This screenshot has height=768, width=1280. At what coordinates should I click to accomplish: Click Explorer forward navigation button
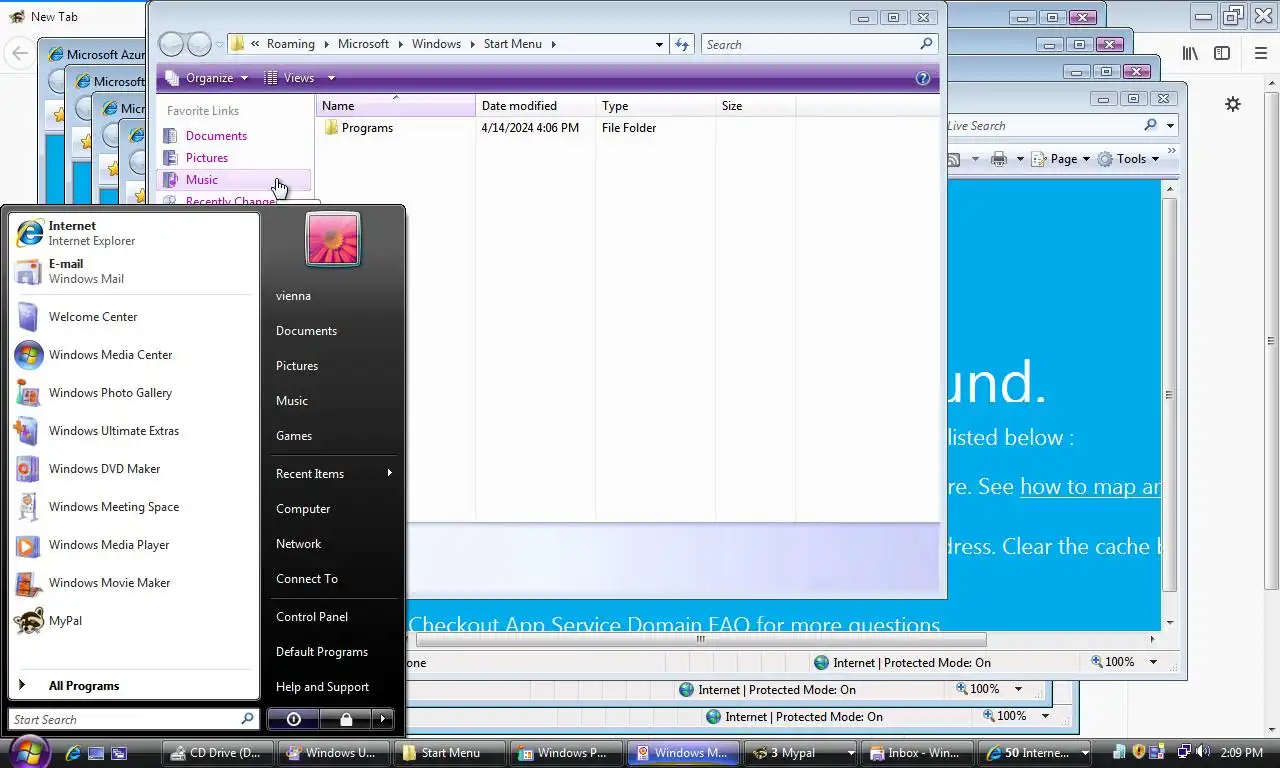199,44
